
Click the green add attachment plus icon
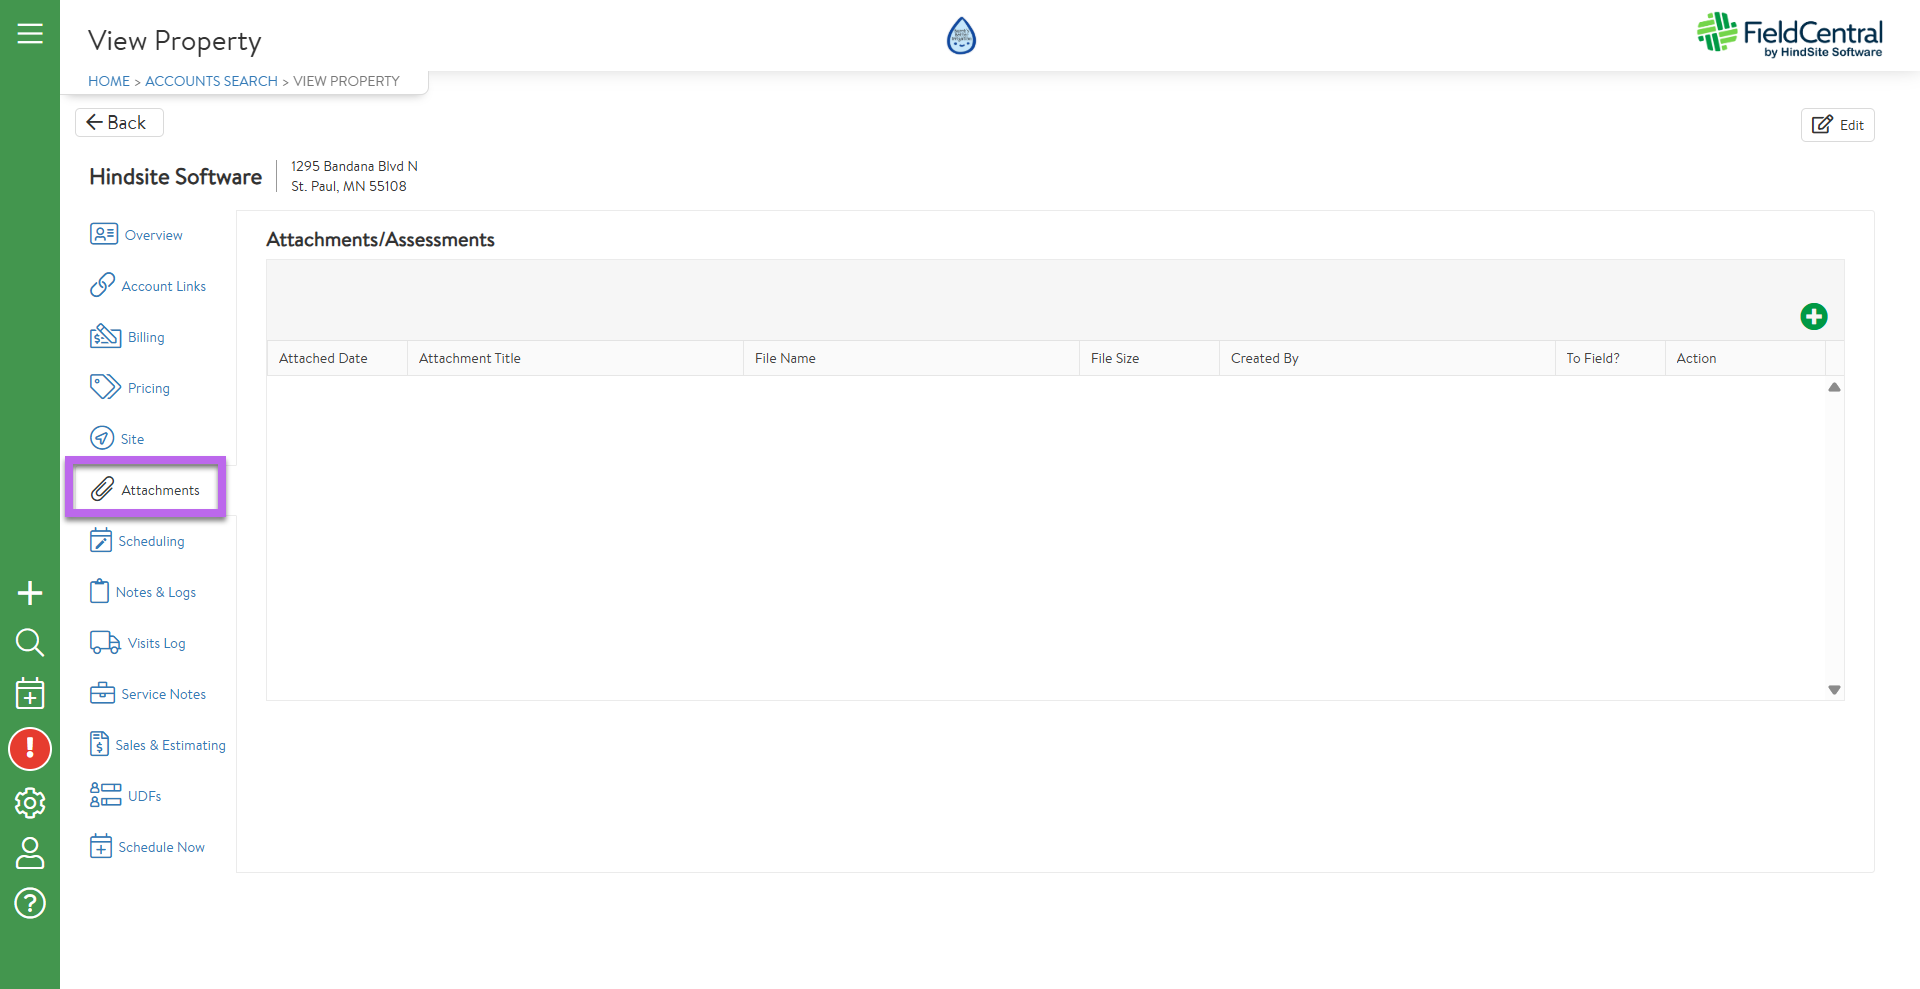[x=1813, y=317]
